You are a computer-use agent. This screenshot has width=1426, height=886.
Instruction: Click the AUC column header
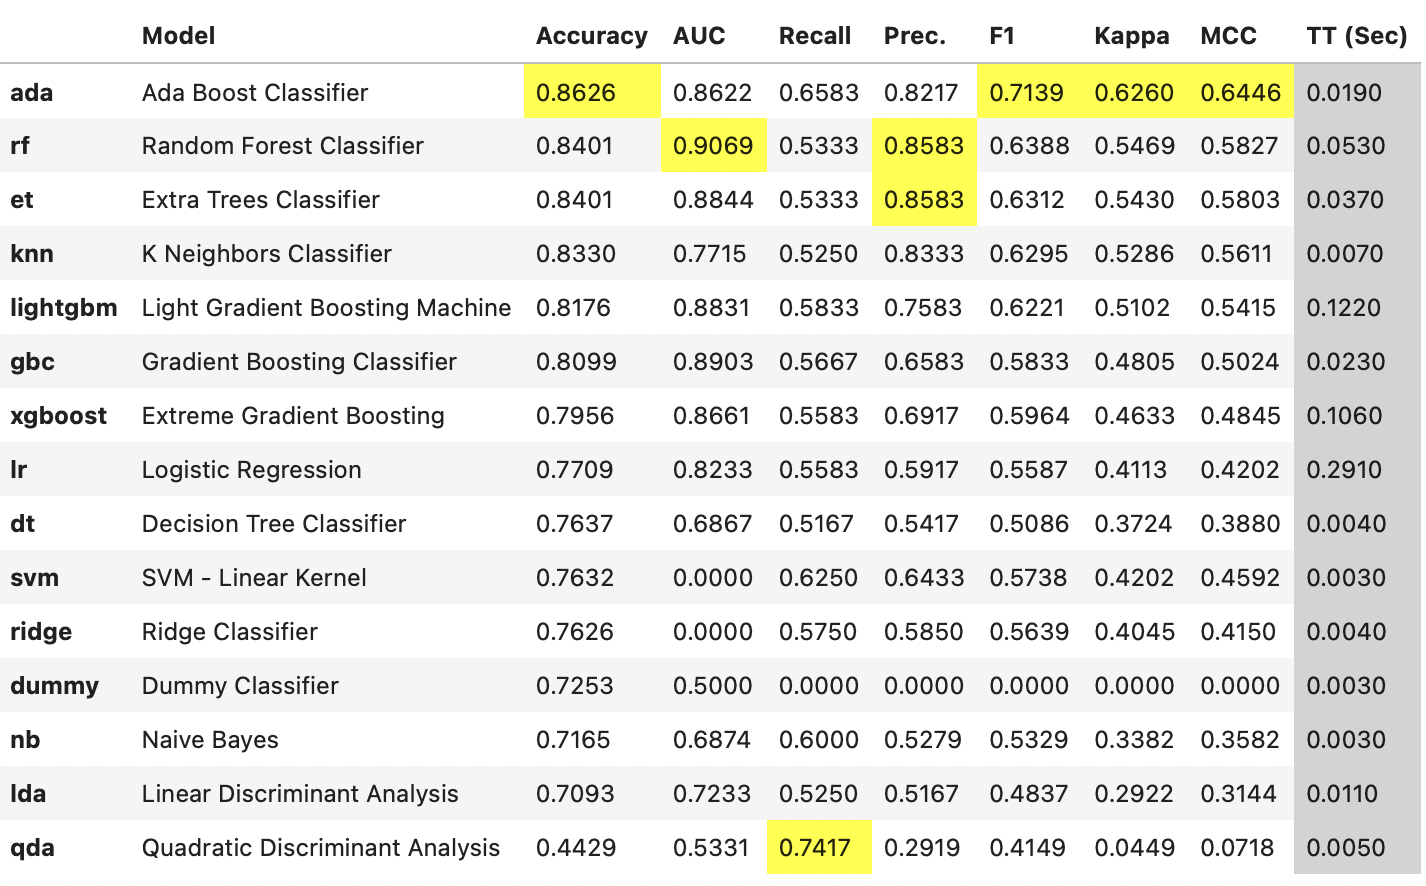tap(699, 36)
